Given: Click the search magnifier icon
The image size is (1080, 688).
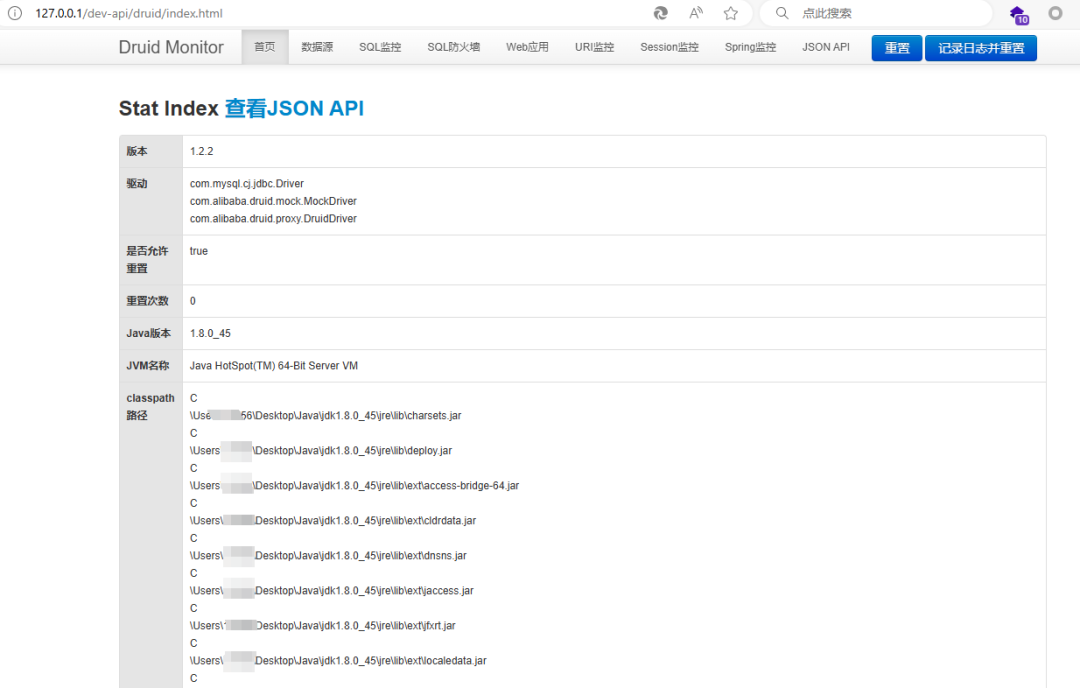Looking at the screenshot, I should [782, 13].
